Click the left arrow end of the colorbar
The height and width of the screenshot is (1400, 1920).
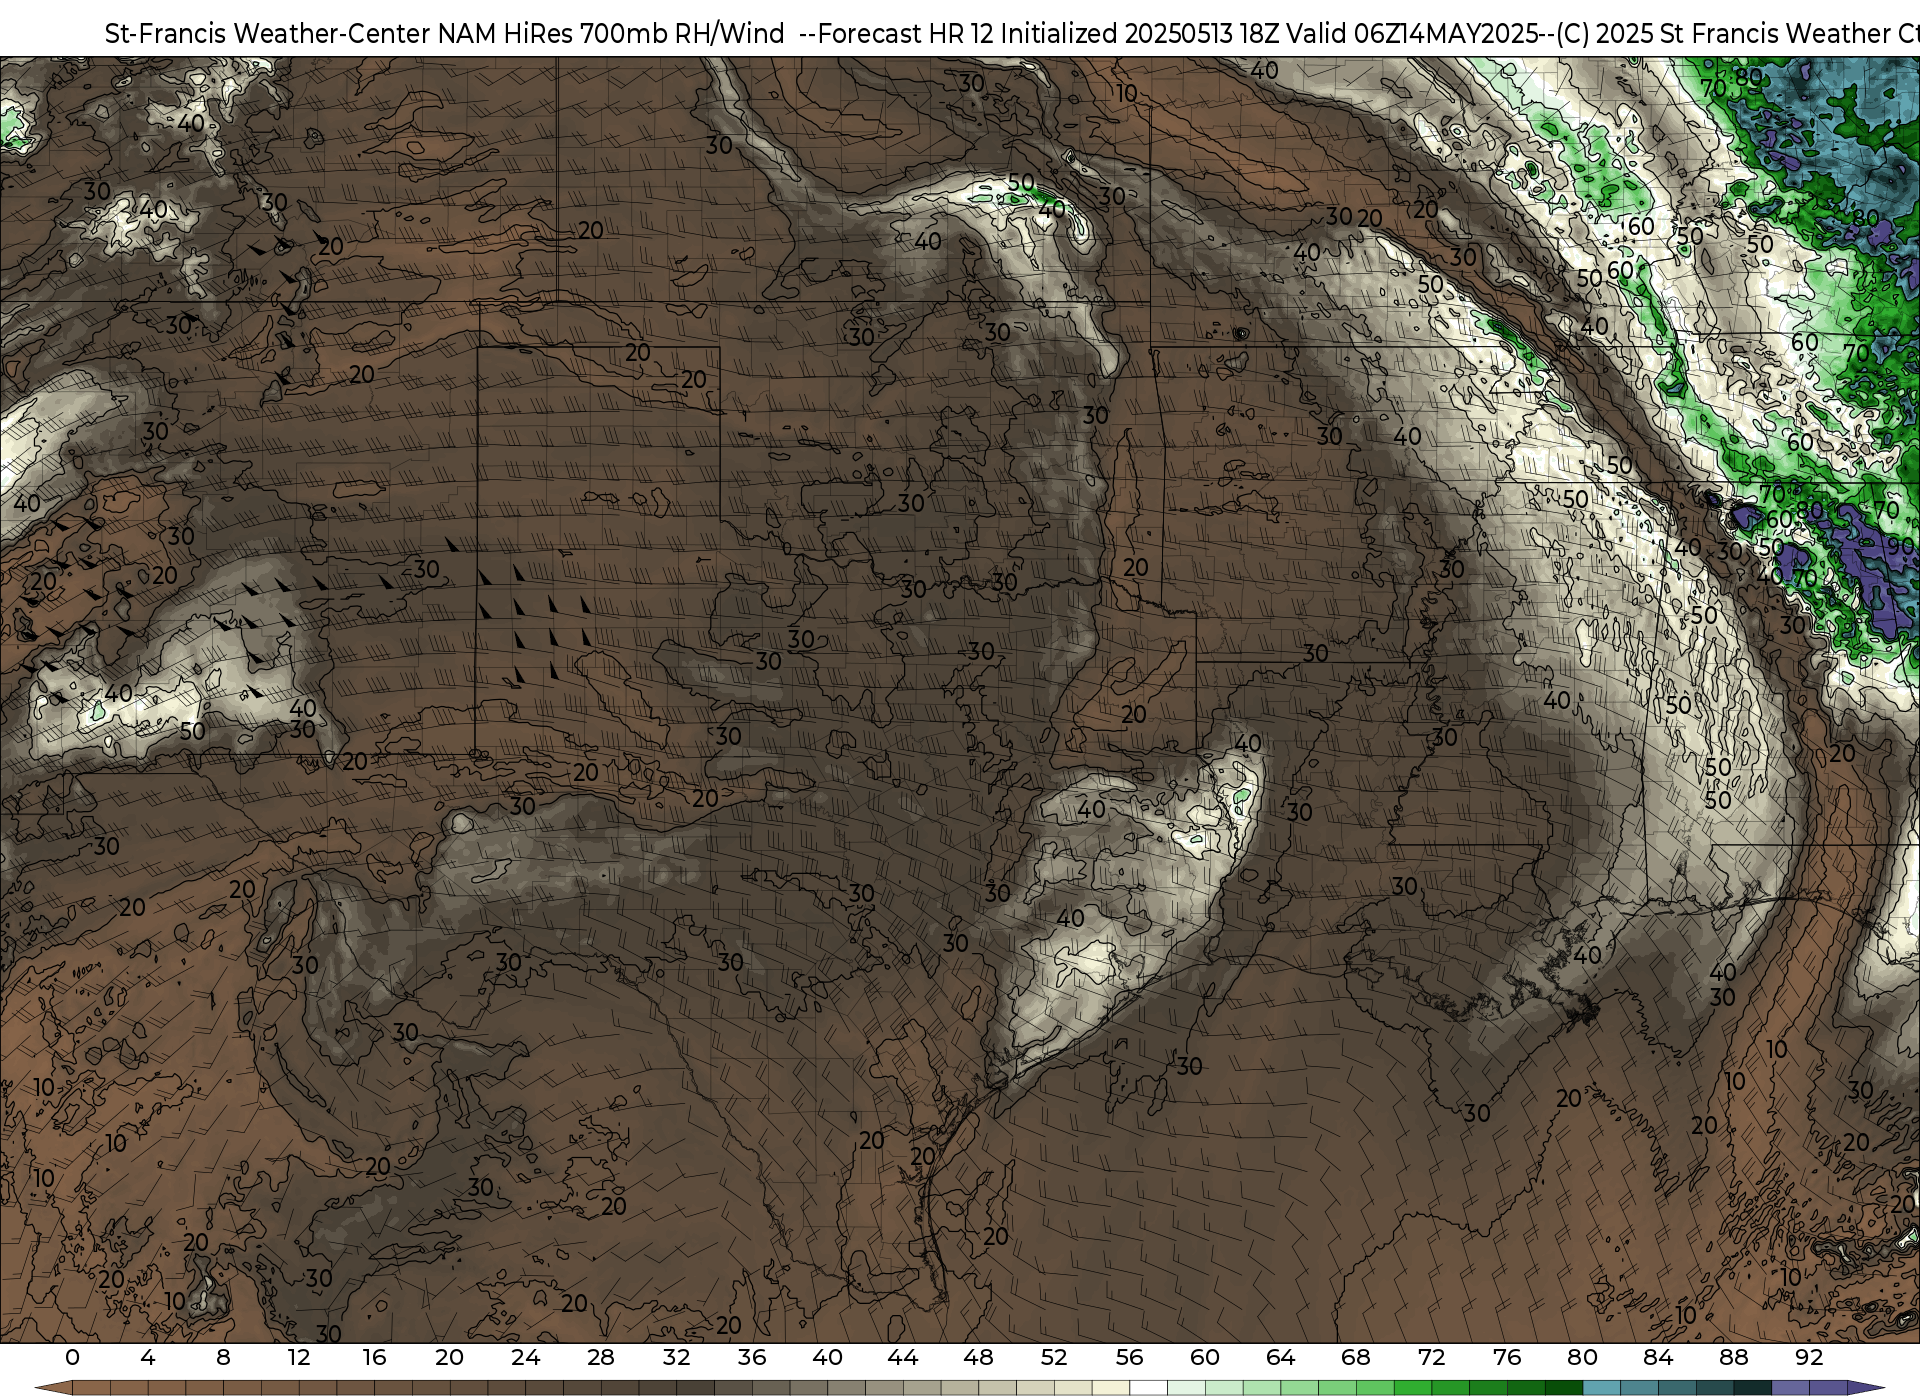point(53,1388)
